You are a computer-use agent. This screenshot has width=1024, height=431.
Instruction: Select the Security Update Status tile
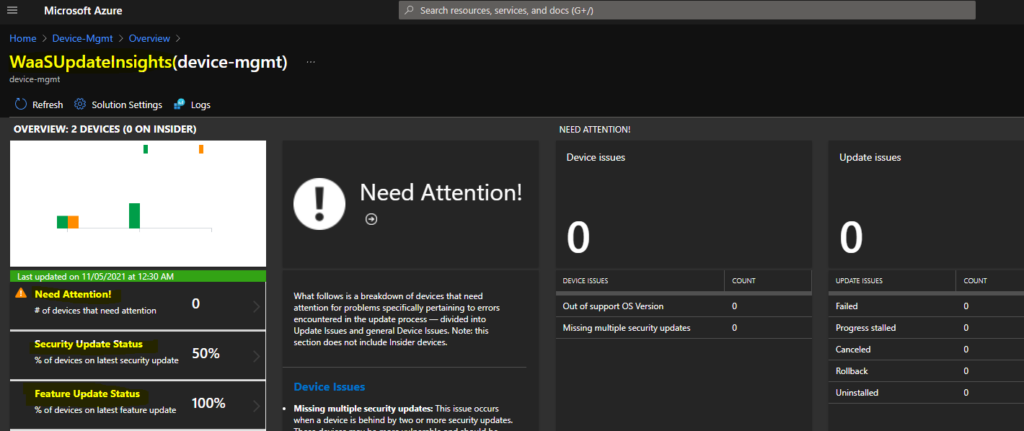pyautogui.click(x=138, y=355)
